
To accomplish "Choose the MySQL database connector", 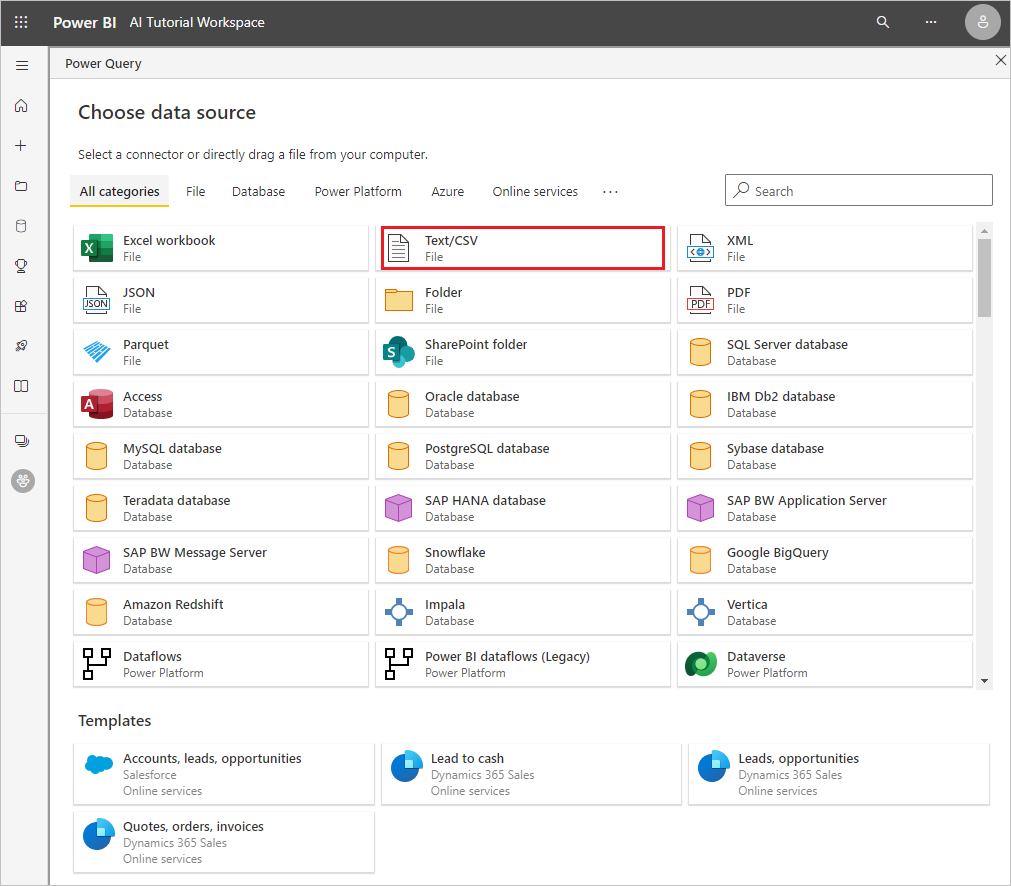I will click(221, 457).
